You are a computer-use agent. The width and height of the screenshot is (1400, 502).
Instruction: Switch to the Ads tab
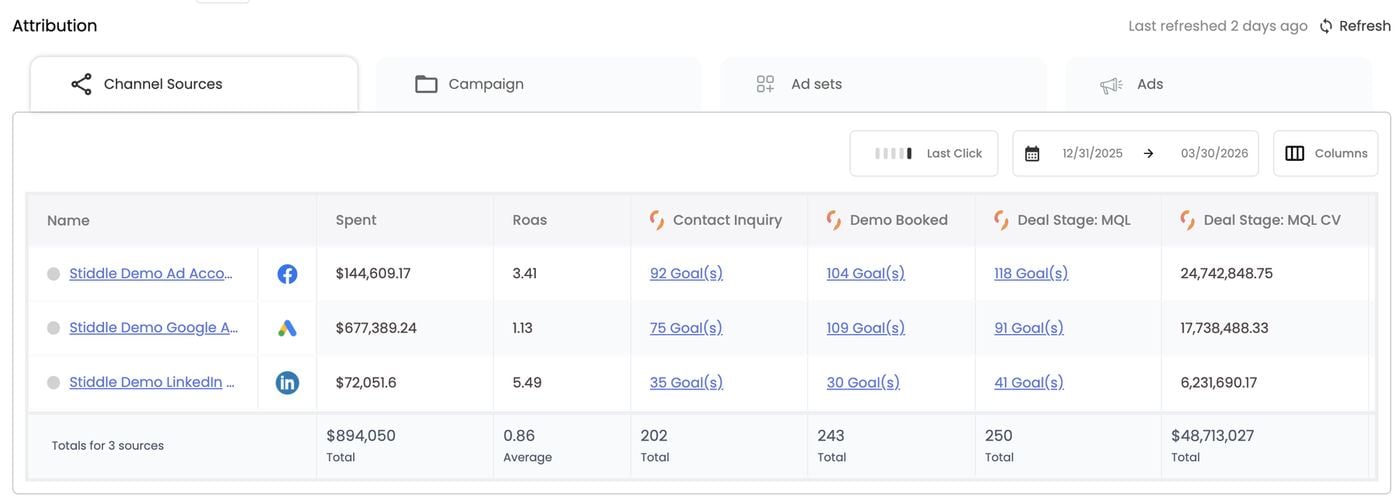click(x=1219, y=84)
